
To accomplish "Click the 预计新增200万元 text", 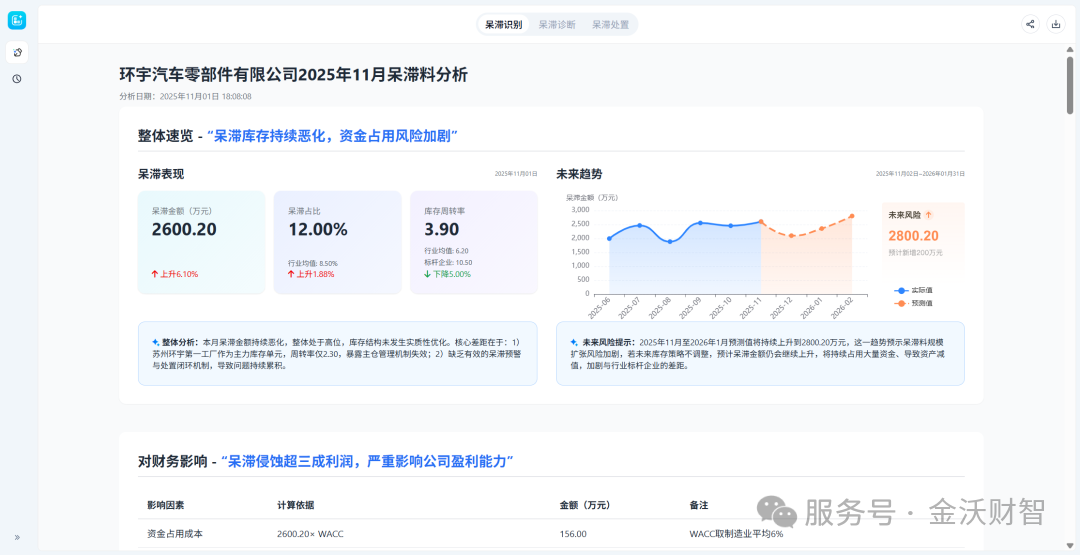I will point(915,253).
